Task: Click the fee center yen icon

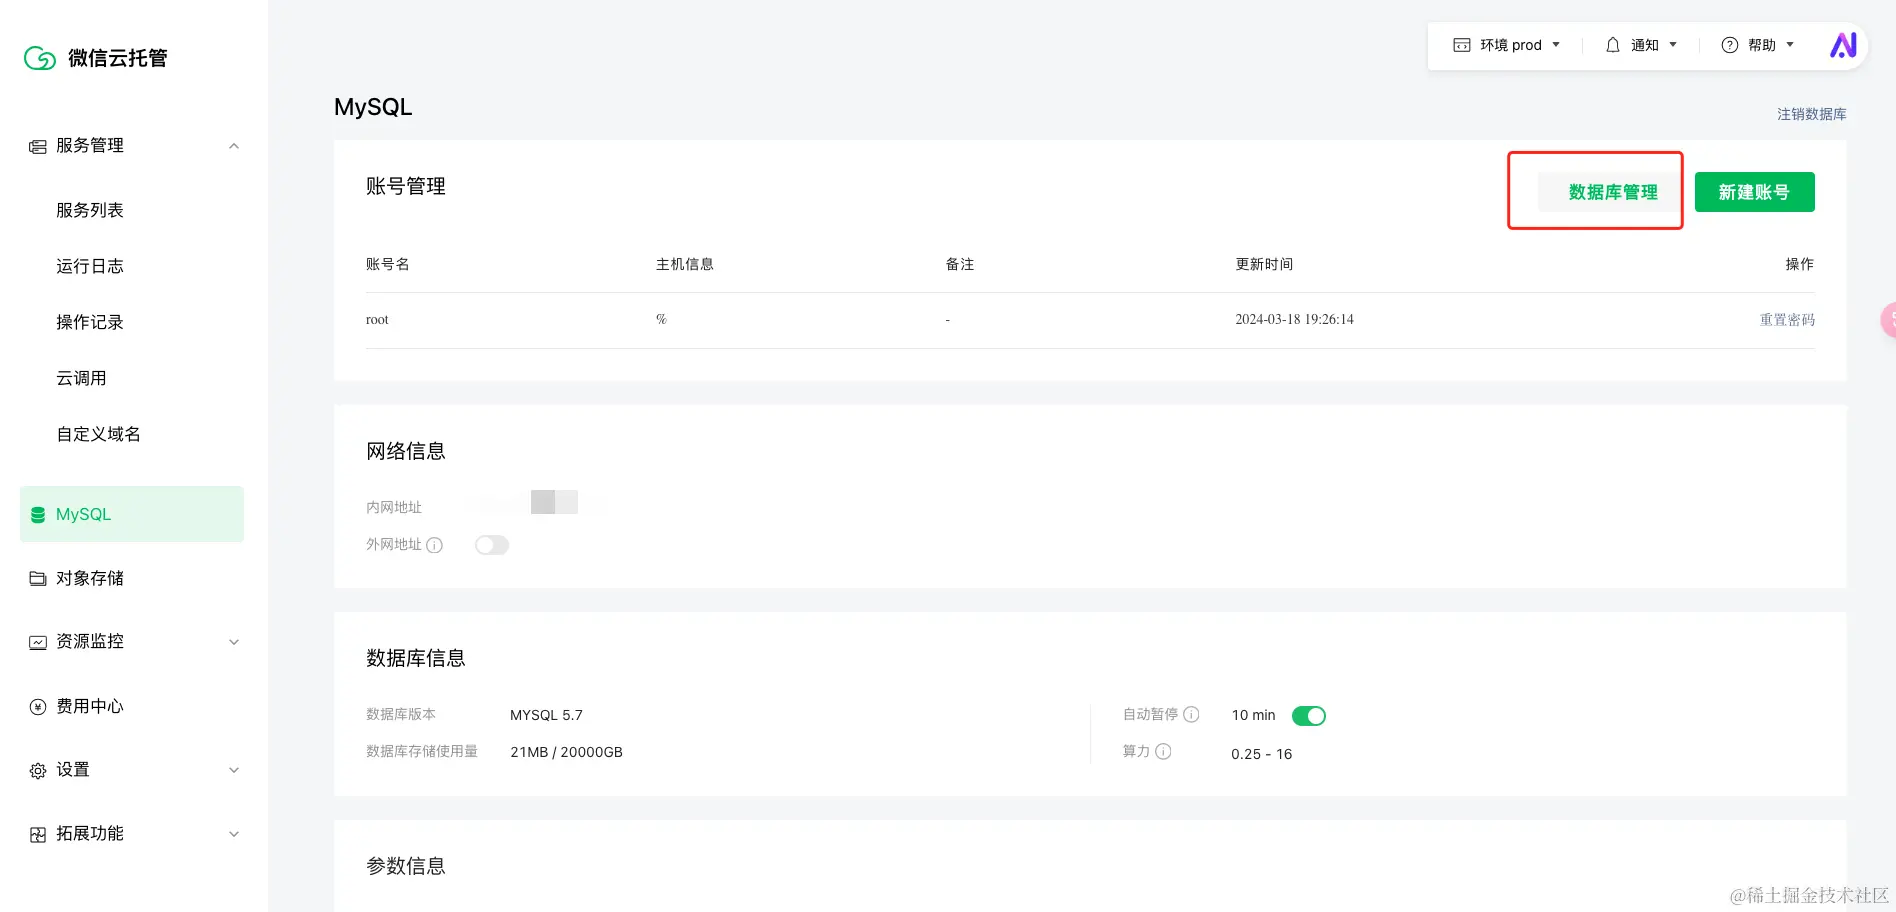Action: coord(38,707)
